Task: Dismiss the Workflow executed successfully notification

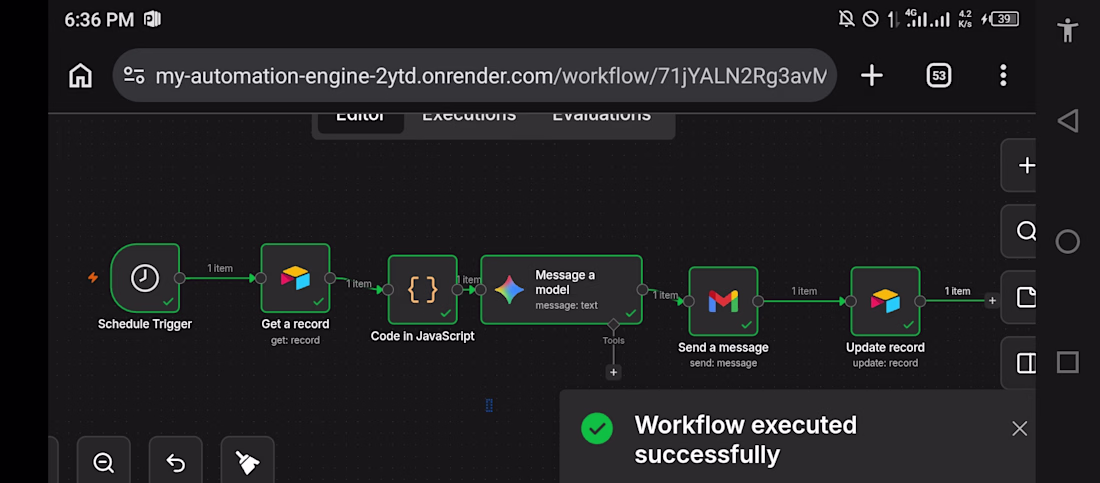Action: pyautogui.click(x=1019, y=428)
